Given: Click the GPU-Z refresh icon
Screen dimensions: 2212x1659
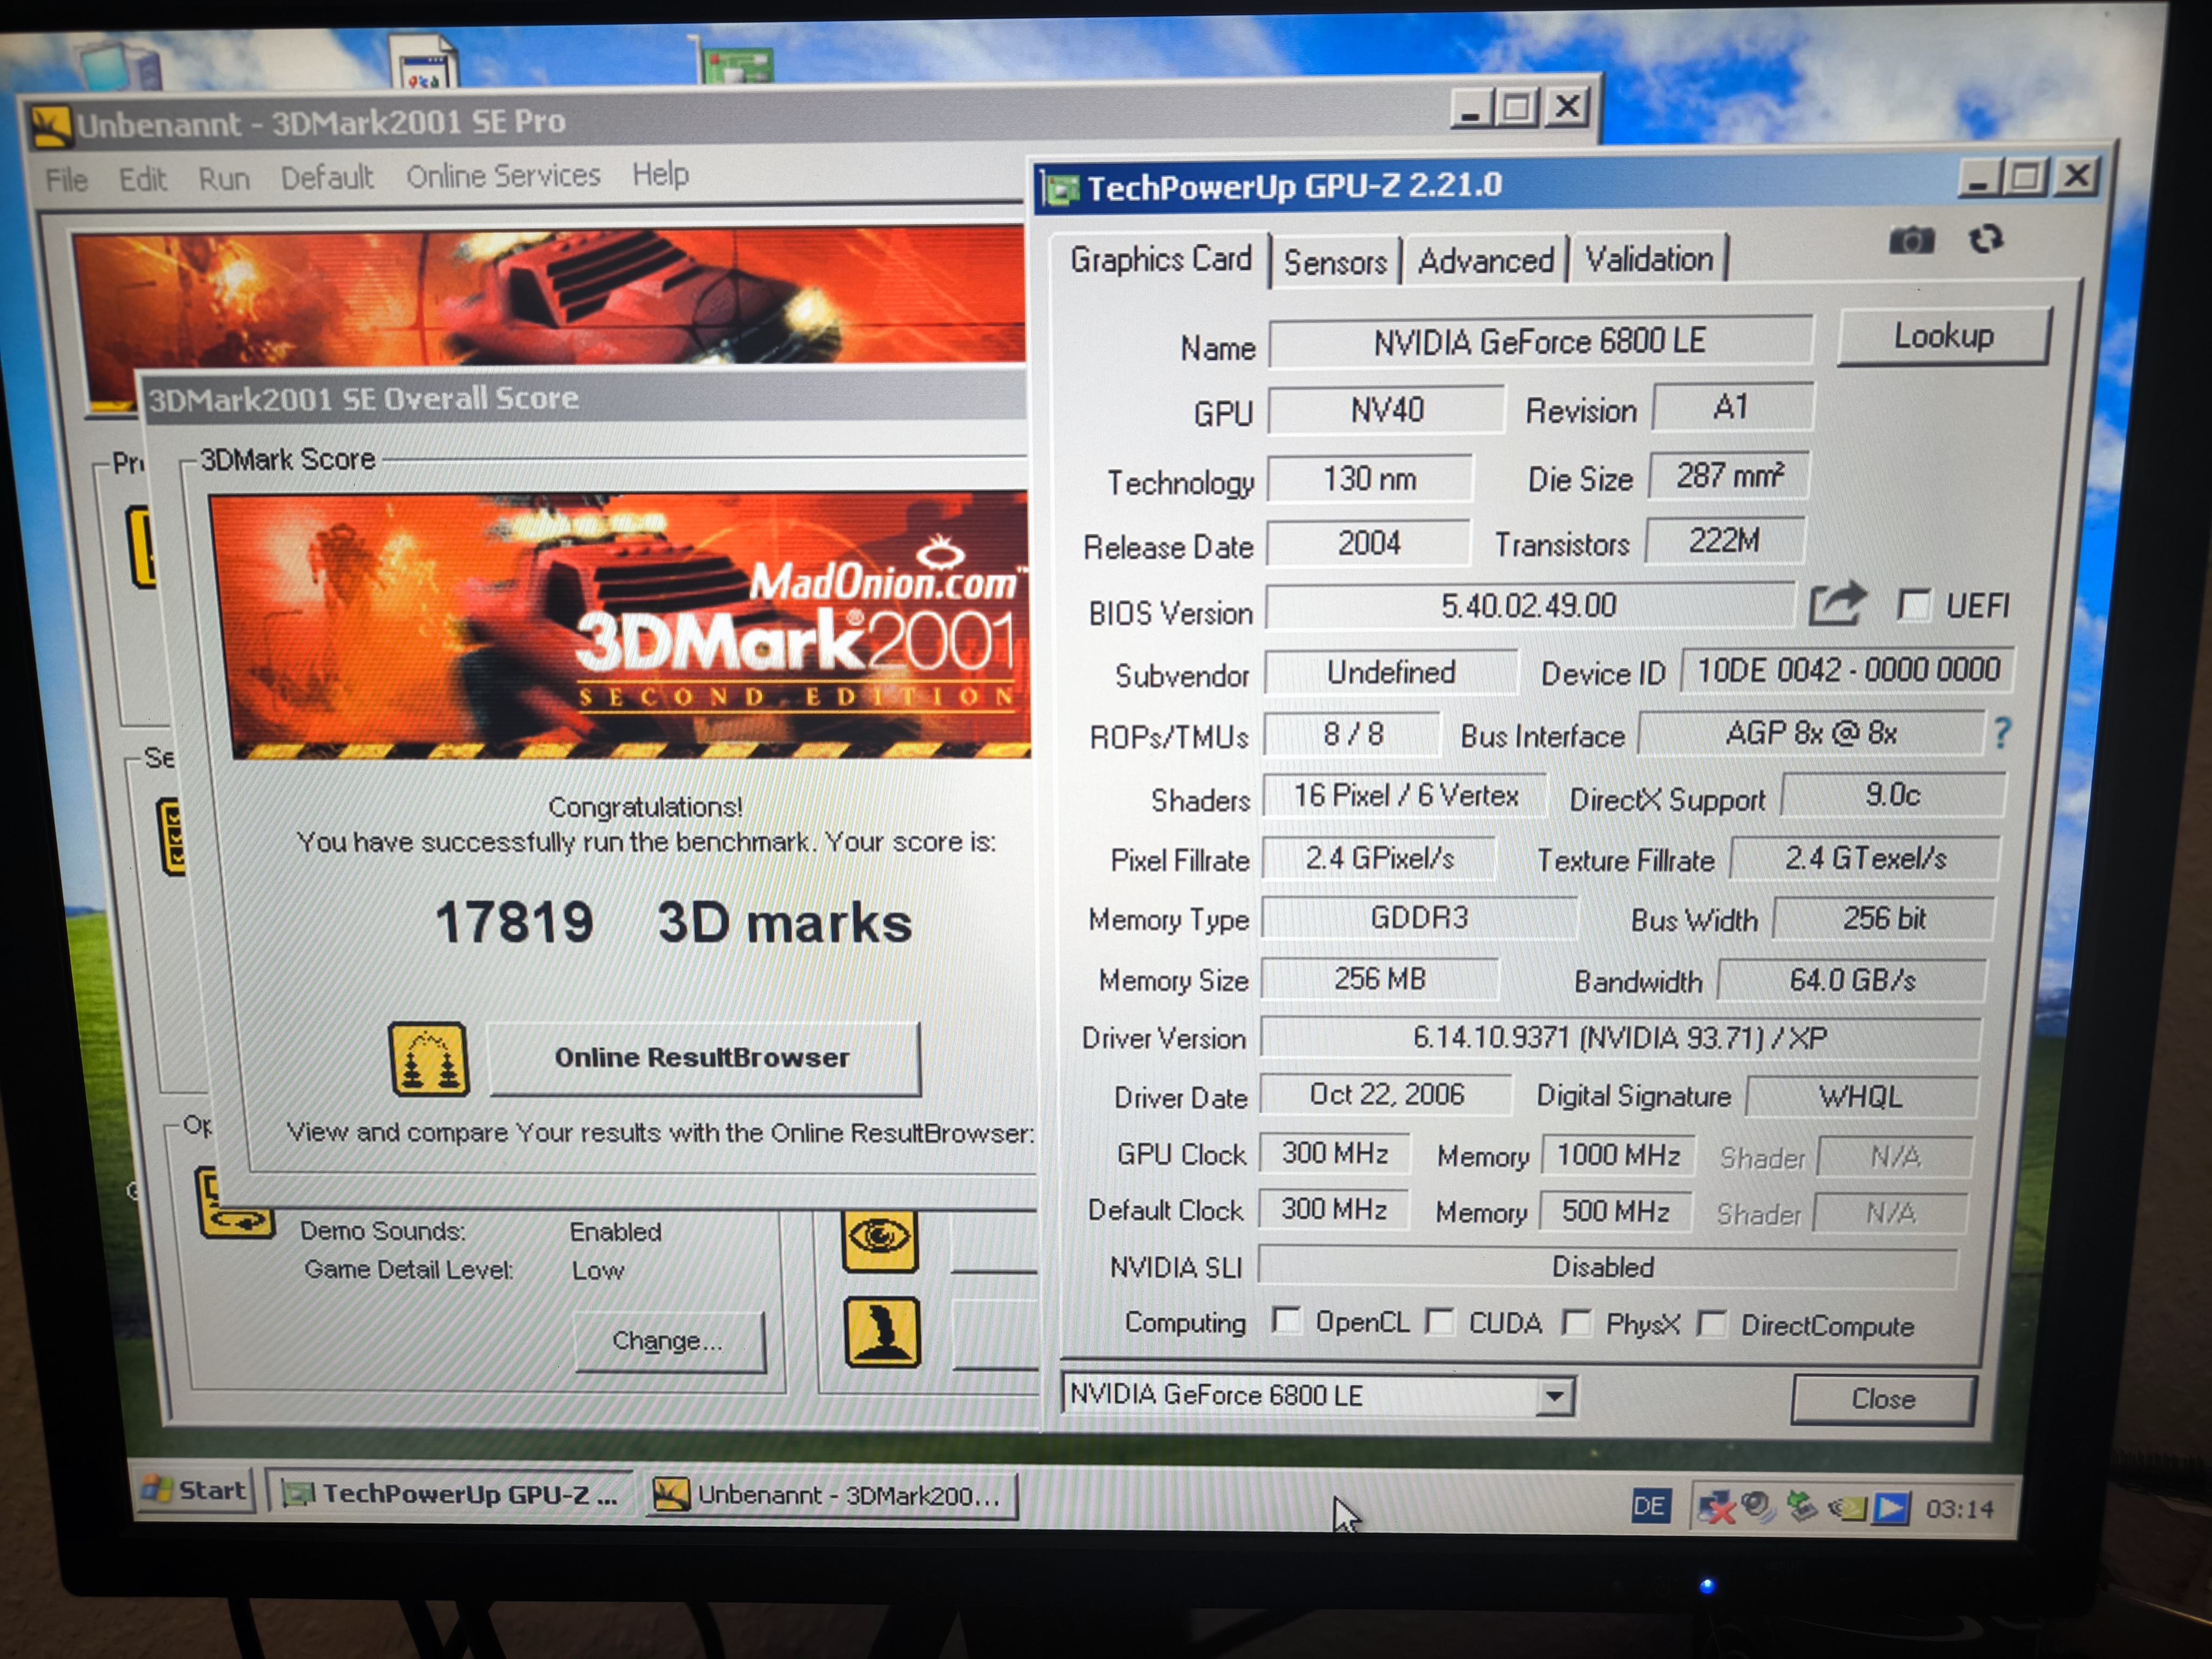Looking at the screenshot, I should 1985,239.
